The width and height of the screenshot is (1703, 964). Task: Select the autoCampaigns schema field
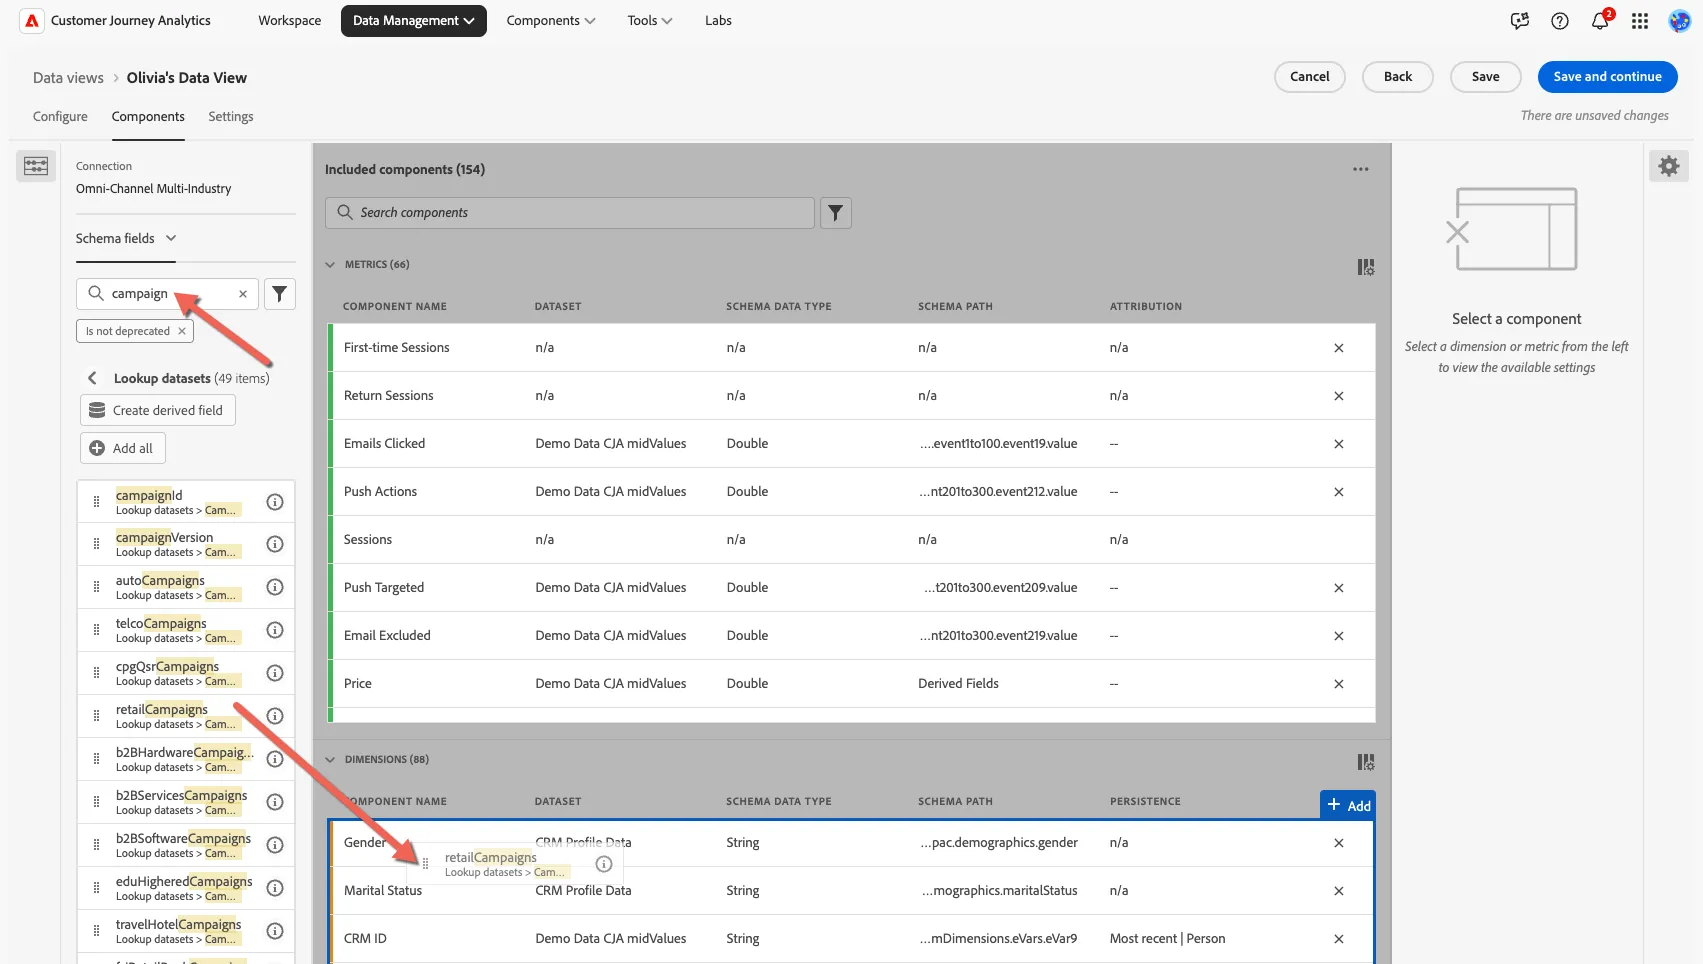tap(186, 587)
